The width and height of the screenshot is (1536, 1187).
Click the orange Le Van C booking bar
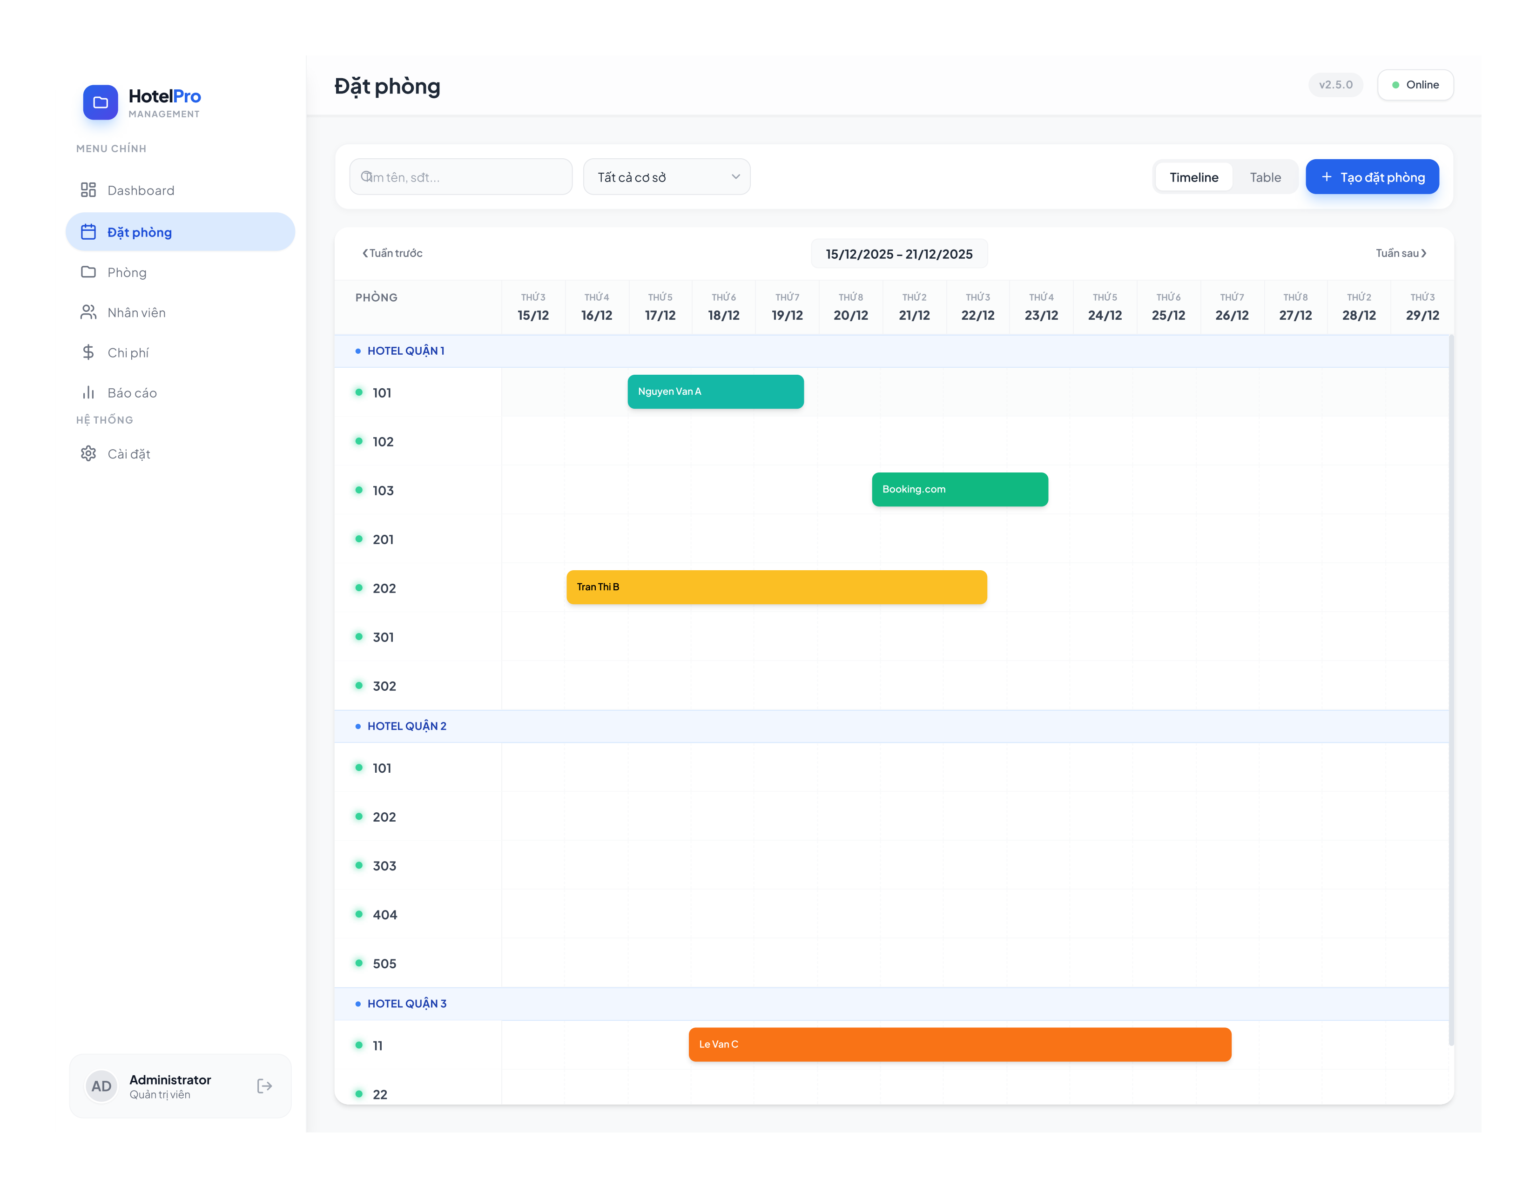click(x=960, y=1044)
